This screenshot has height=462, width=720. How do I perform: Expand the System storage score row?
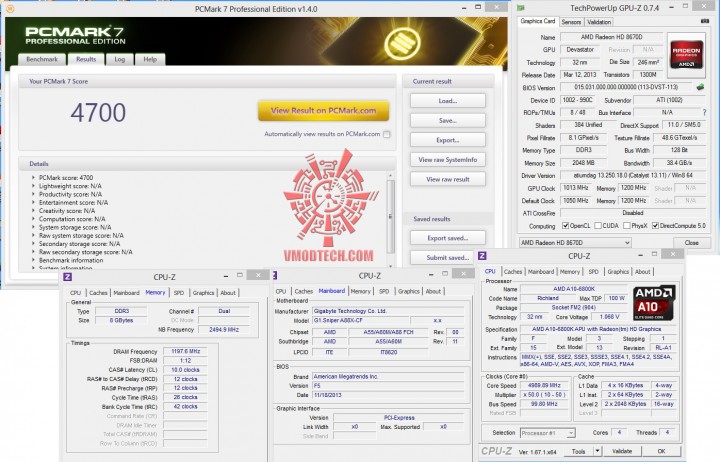(33, 227)
